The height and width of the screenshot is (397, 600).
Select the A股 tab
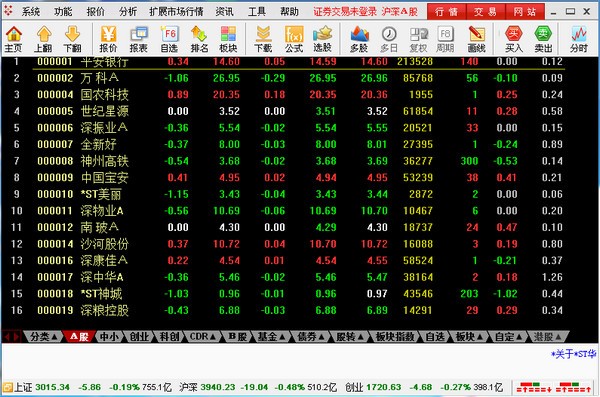coord(79,337)
